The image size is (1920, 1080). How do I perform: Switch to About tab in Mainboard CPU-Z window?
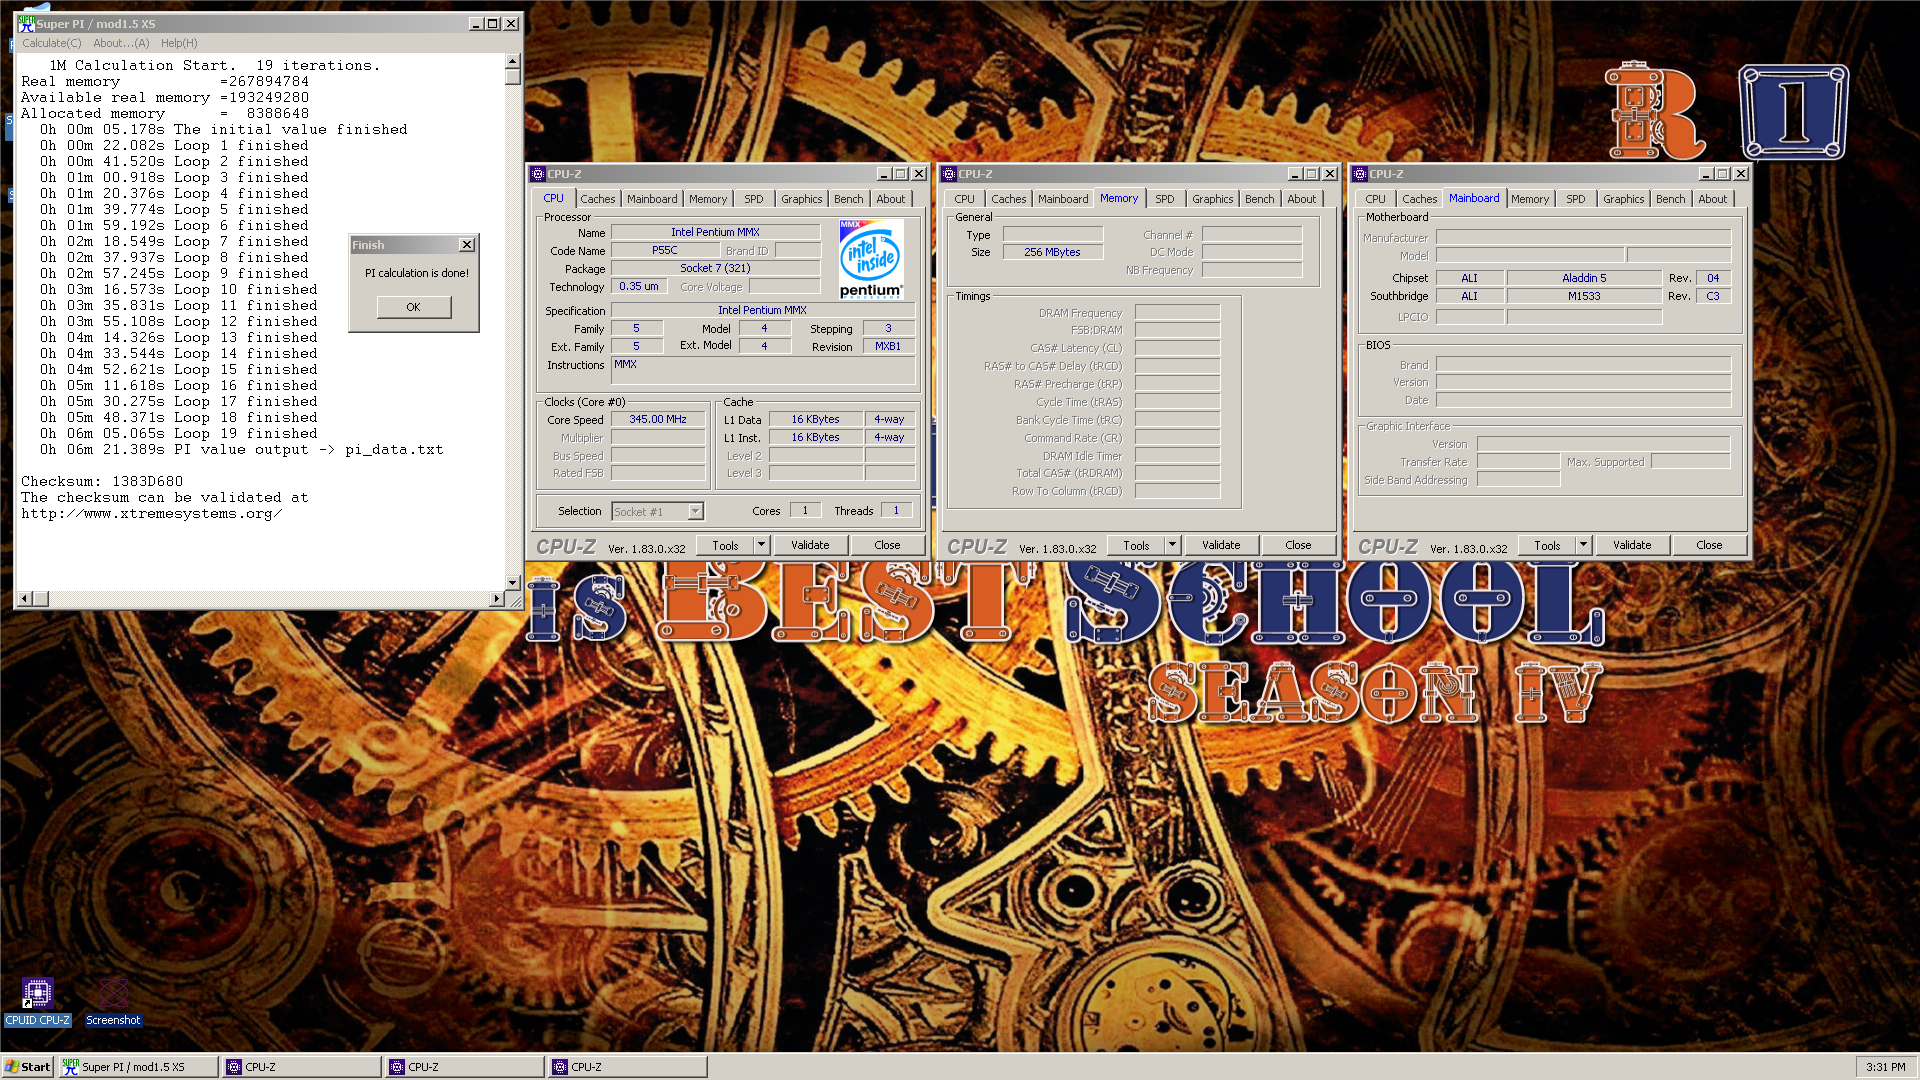pos(1713,199)
